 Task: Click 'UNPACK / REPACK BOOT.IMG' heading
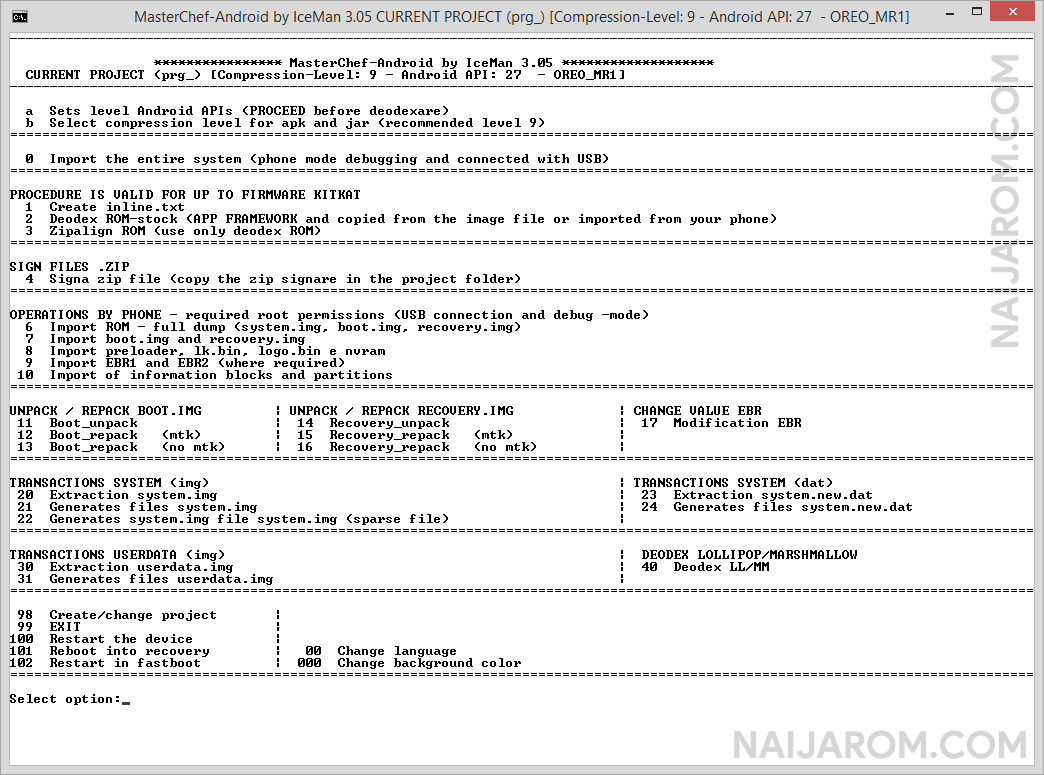105,411
